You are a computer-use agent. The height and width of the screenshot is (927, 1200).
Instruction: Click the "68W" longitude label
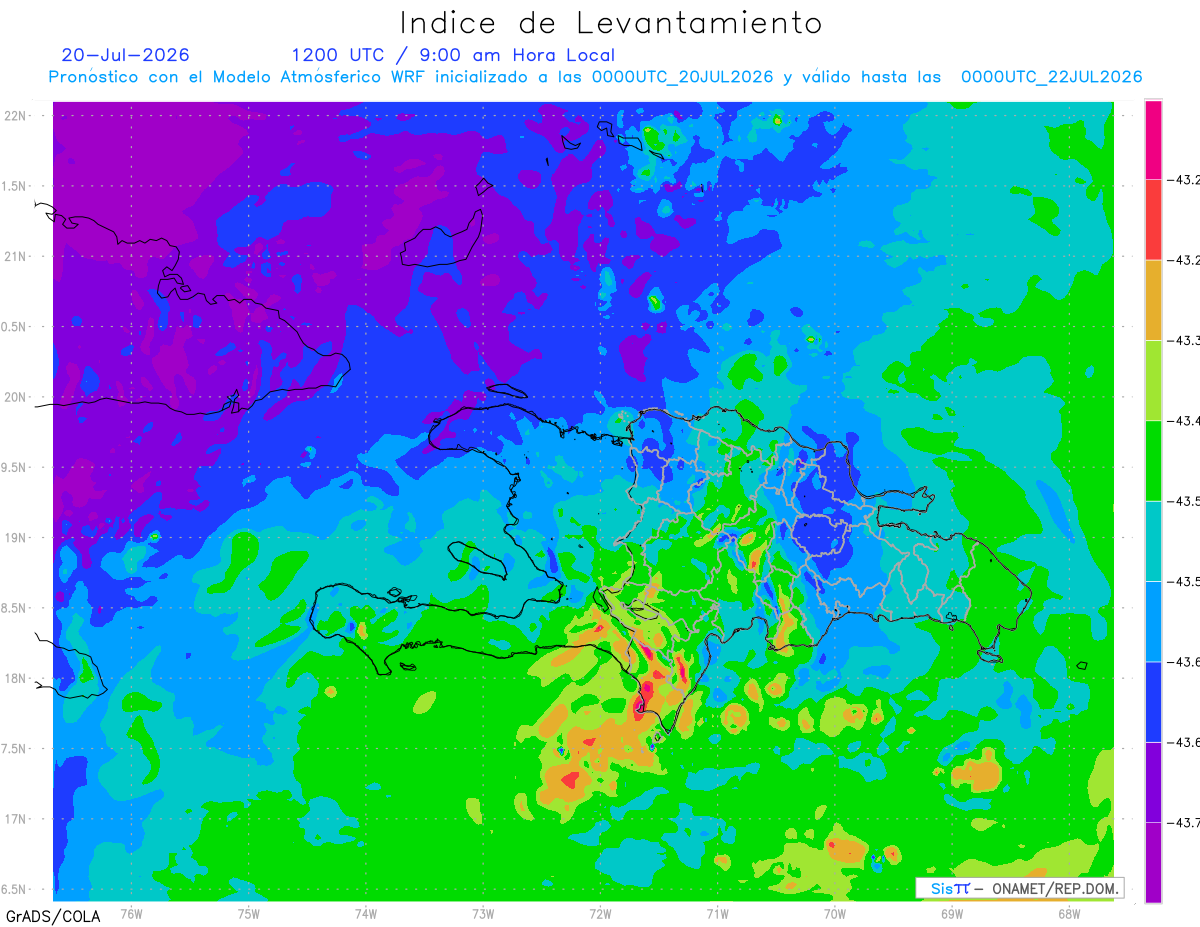(1069, 912)
